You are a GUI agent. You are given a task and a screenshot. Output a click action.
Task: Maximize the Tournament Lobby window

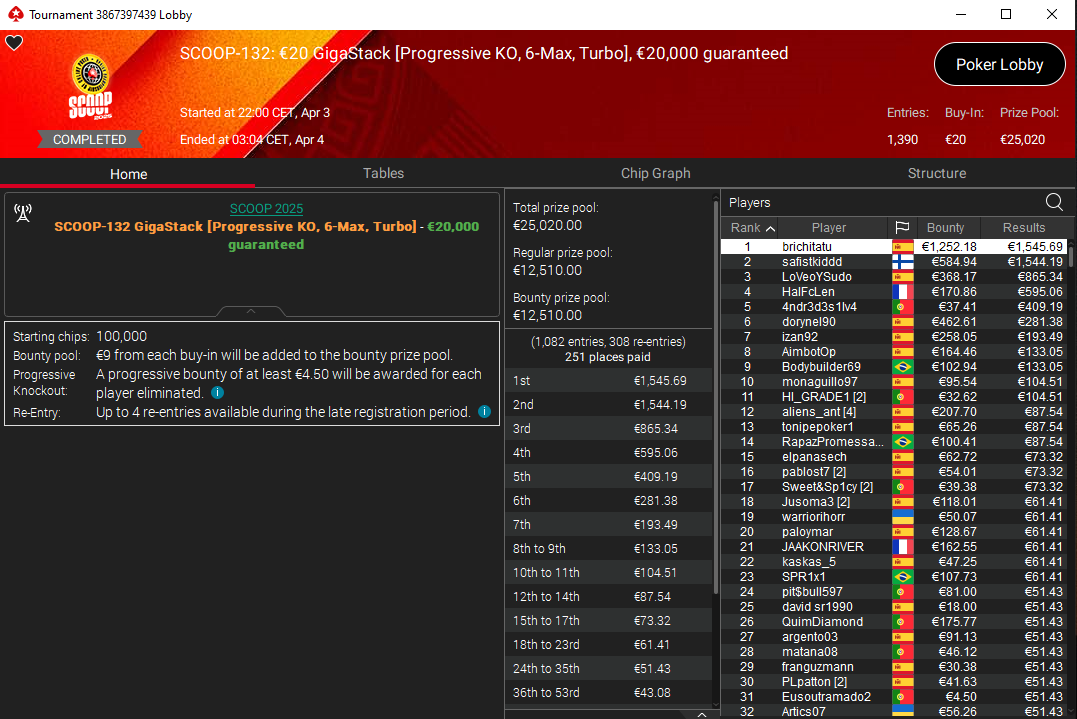point(1006,14)
